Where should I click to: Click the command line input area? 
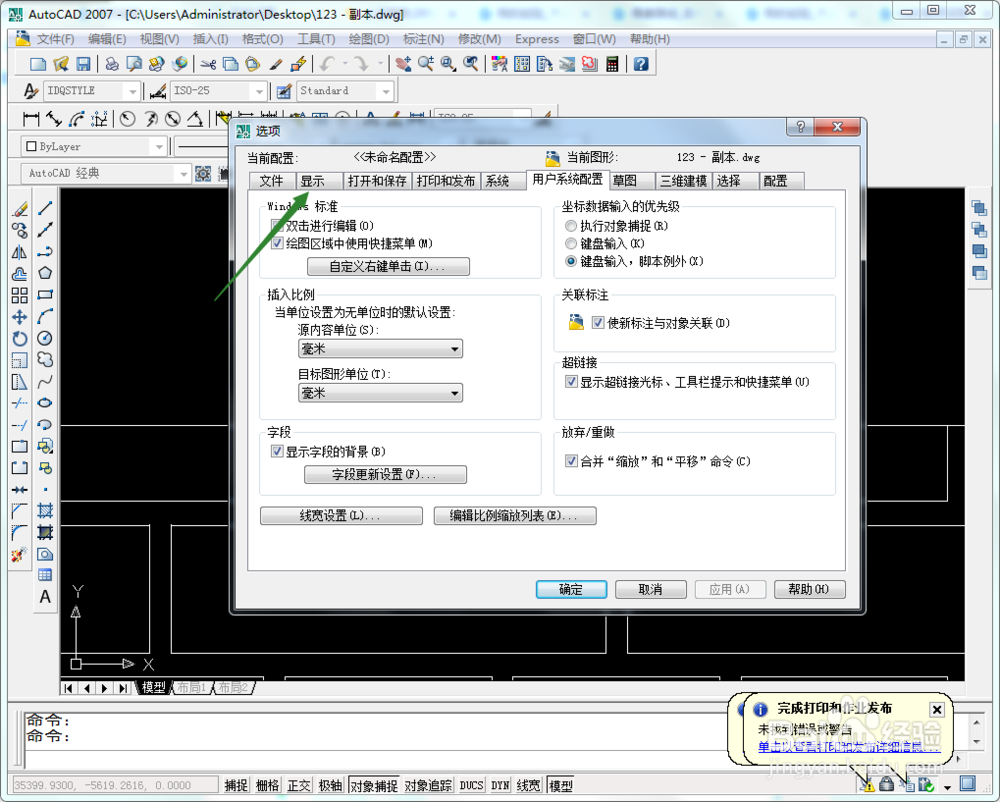point(376,759)
